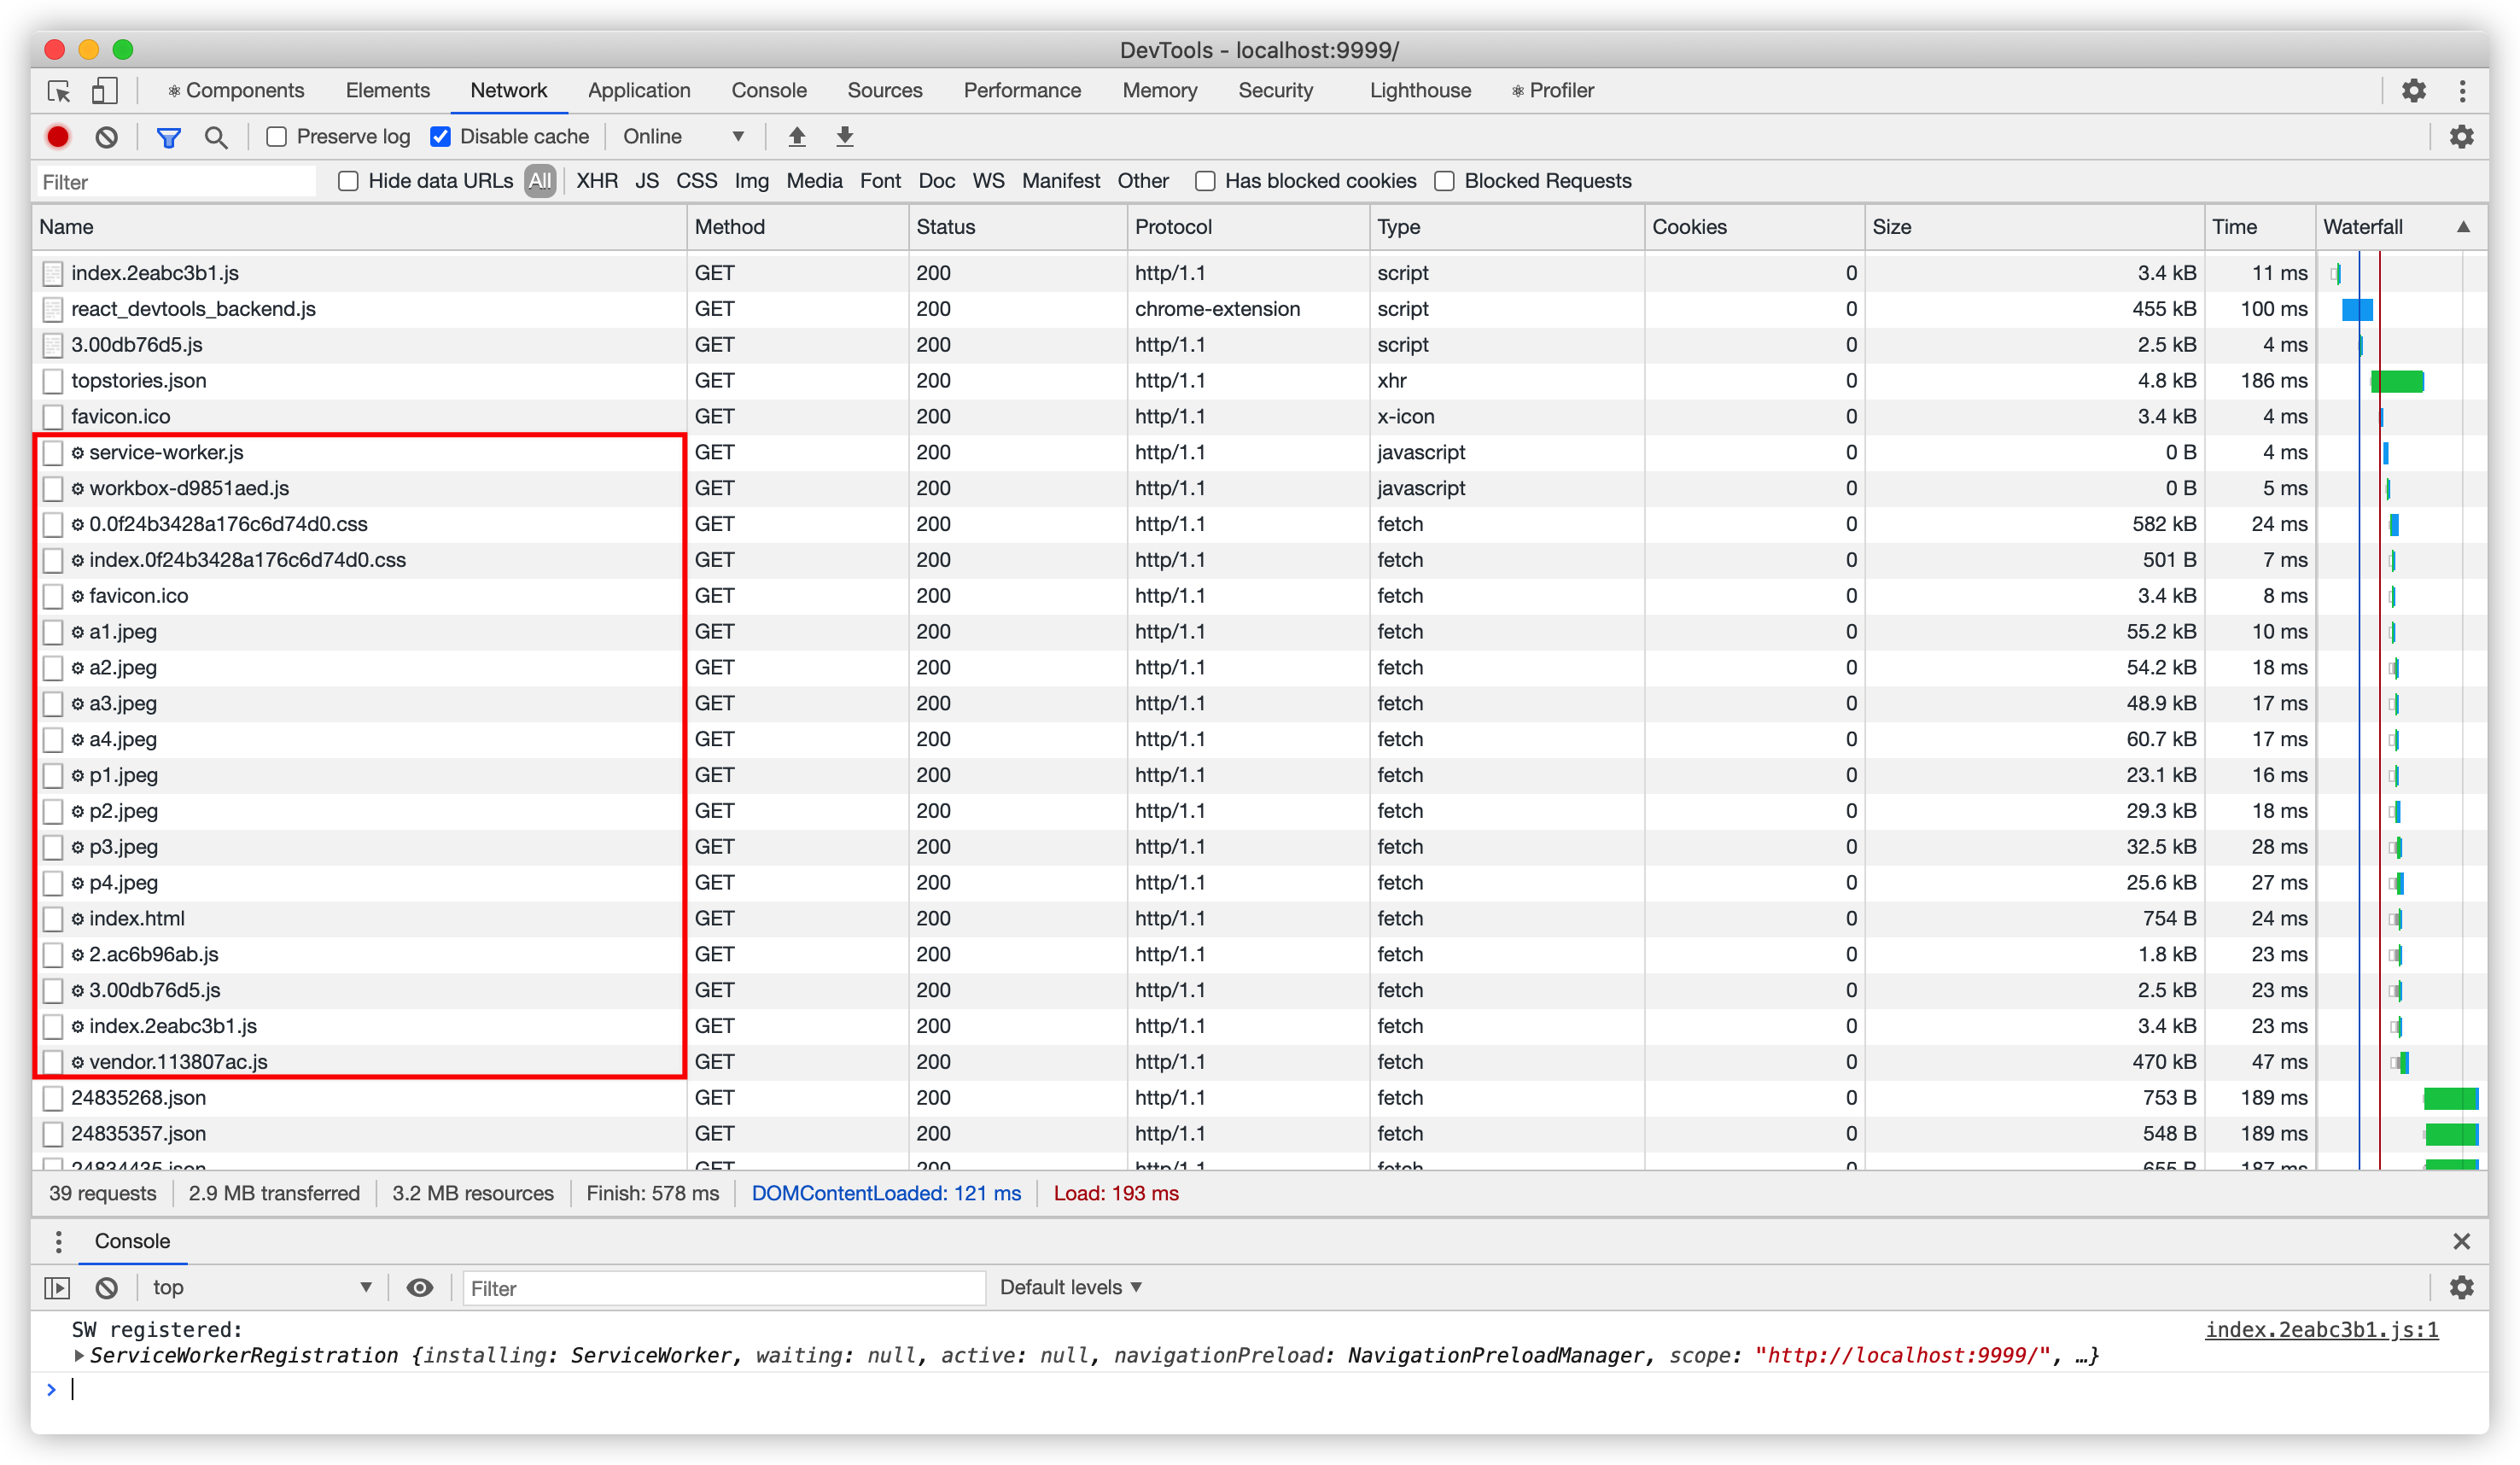Viewport: 2520px width, 1465px height.
Task: Import HAR file with upload arrow
Action: coord(797,137)
